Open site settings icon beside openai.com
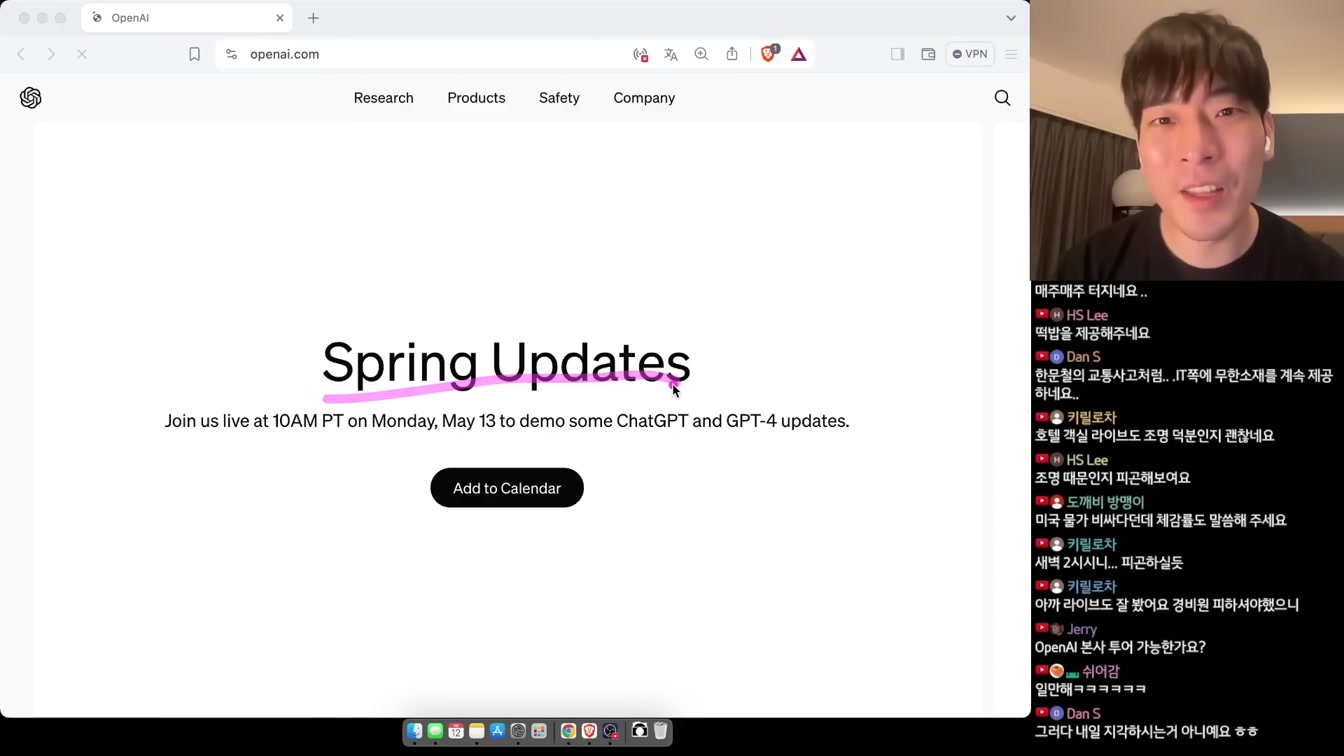Image resolution: width=1344 pixels, height=756 pixels. coord(231,54)
